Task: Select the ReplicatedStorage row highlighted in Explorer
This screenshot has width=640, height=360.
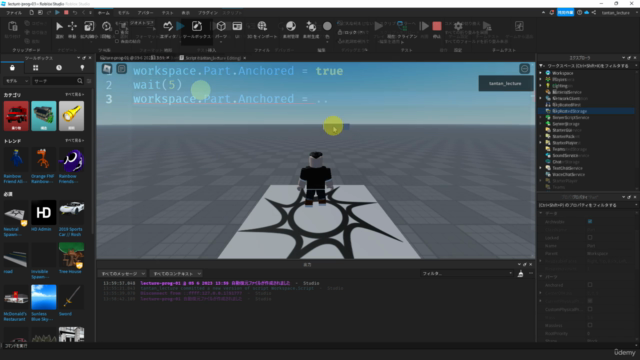Action: click(x=586, y=111)
